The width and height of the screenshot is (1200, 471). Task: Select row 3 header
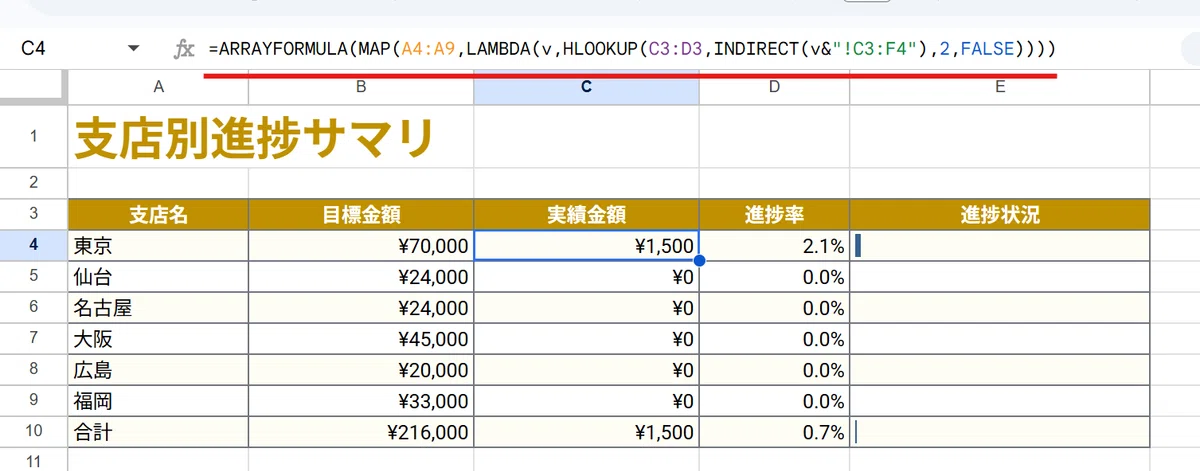coord(34,214)
